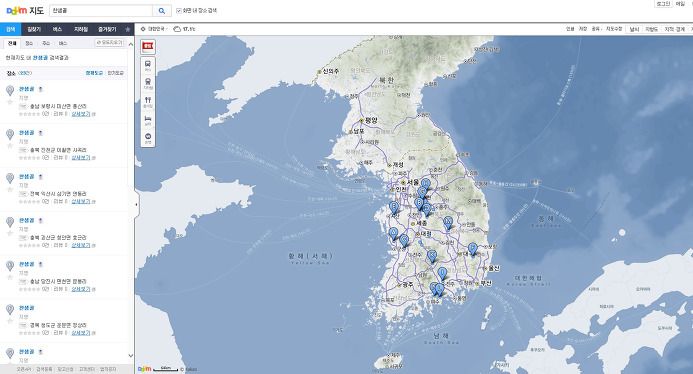Click the star icon in the navigation bar
693x374 pixels.
click(128, 29)
